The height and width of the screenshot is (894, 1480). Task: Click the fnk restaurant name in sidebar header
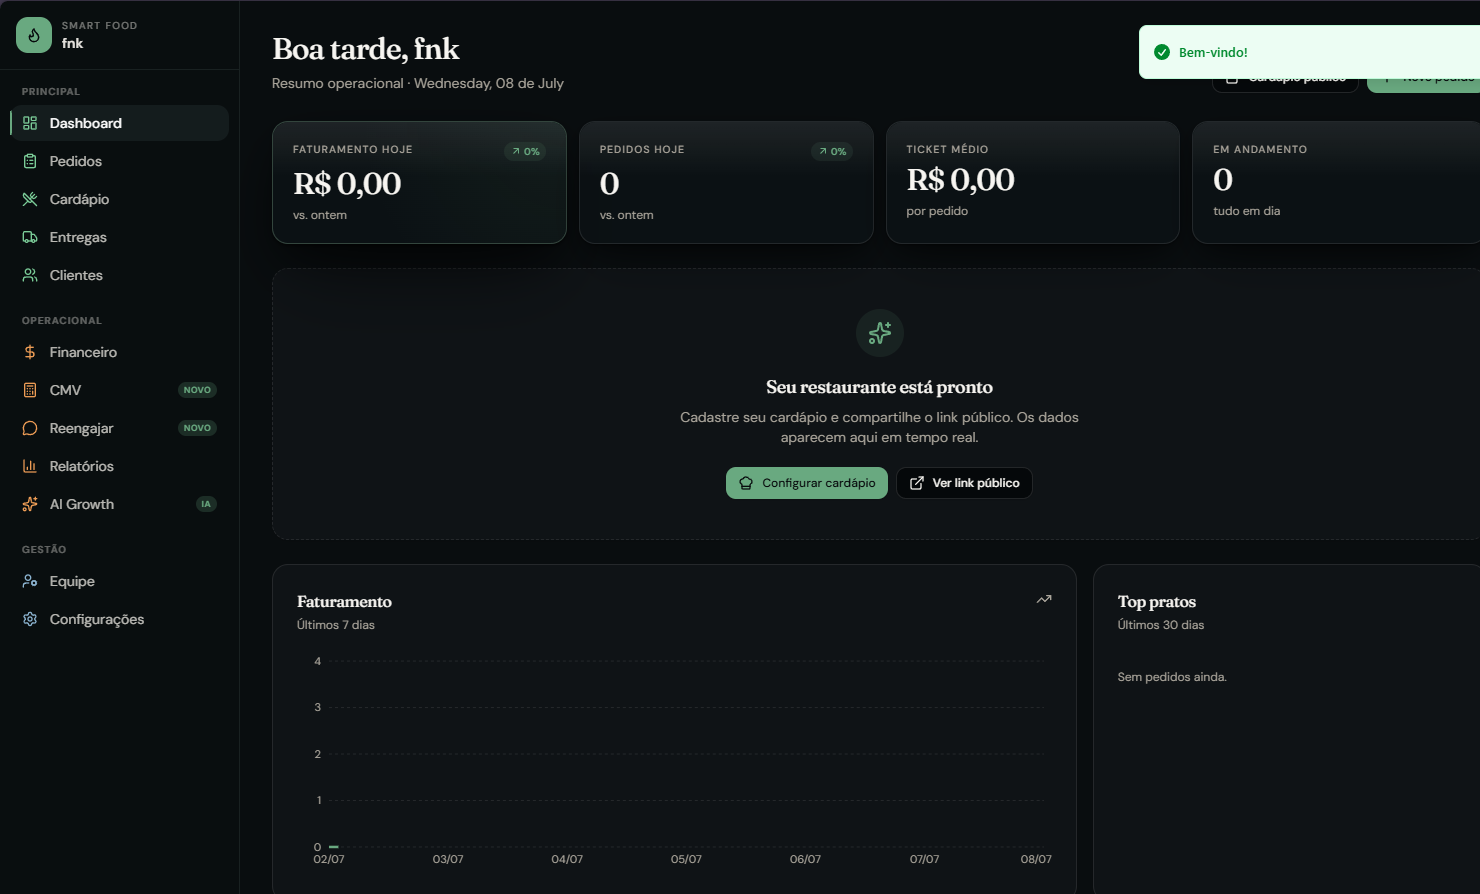(x=72, y=43)
